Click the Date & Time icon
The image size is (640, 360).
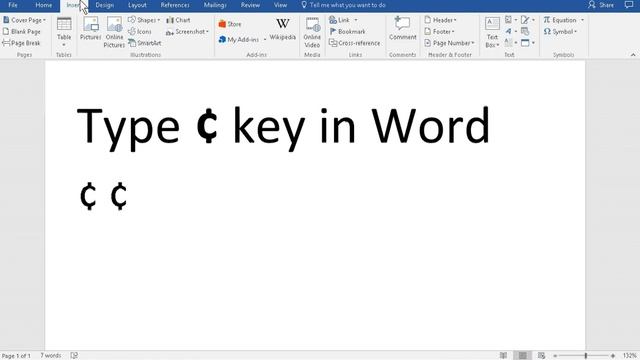click(x=525, y=31)
